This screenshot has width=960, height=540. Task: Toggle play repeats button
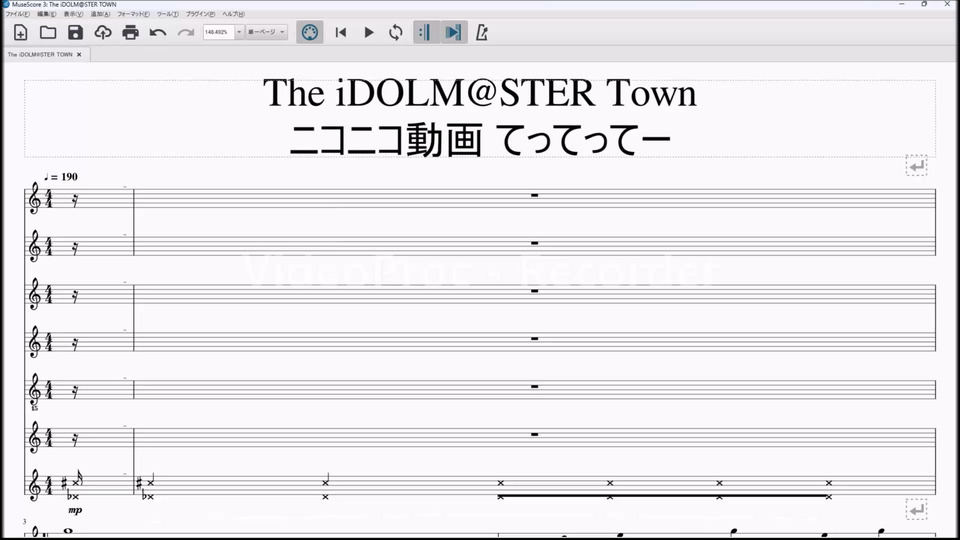click(425, 32)
